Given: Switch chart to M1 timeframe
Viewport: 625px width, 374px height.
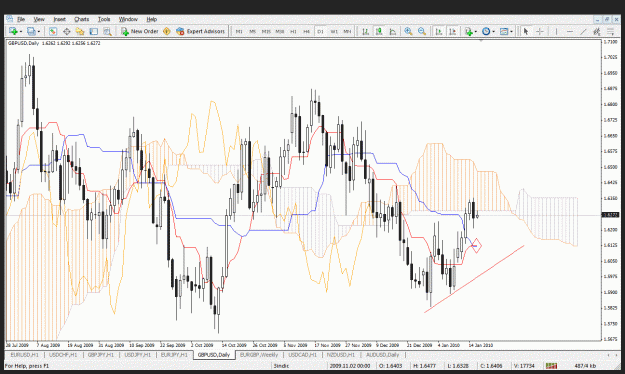Looking at the screenshot, I should pos(239,31).
